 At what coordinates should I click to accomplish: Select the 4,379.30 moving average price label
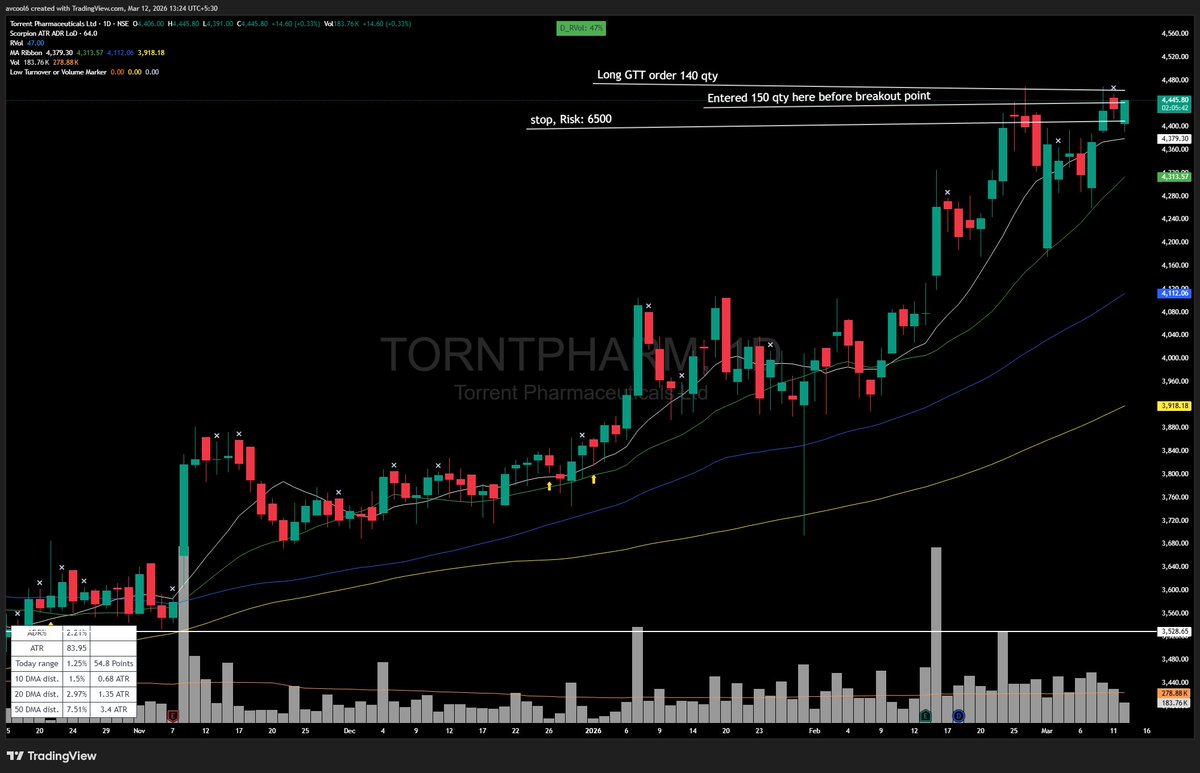(1174, 138)
